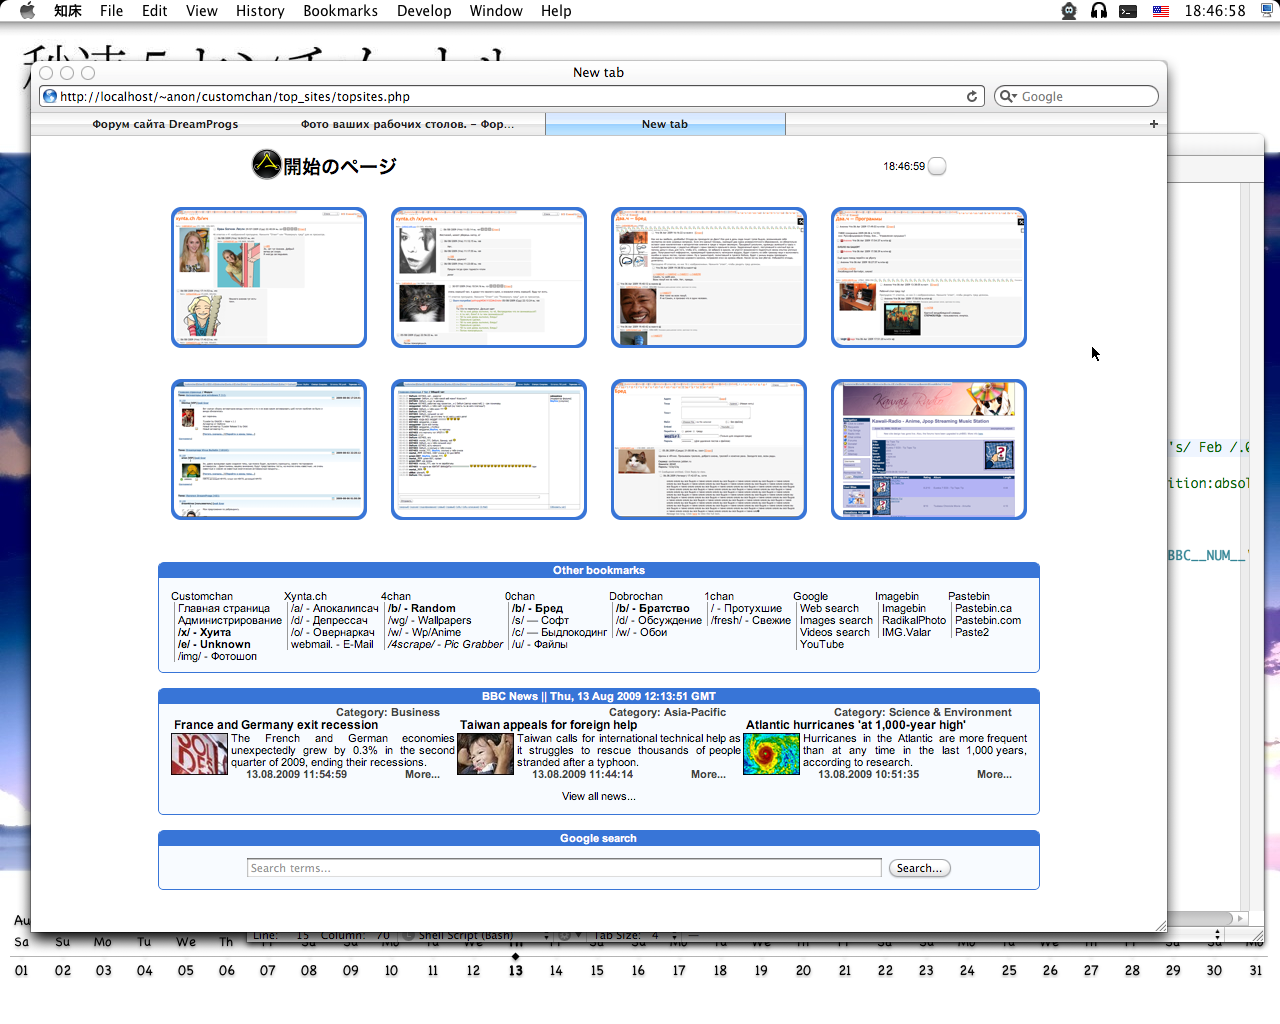
Task: Toggle the round button beside the clock
Action: 937,166
